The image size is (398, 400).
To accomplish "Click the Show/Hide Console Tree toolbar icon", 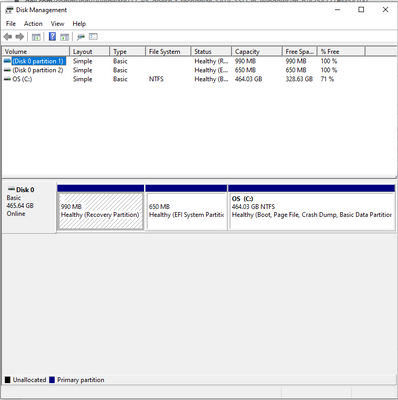I will tap(36, 37).
